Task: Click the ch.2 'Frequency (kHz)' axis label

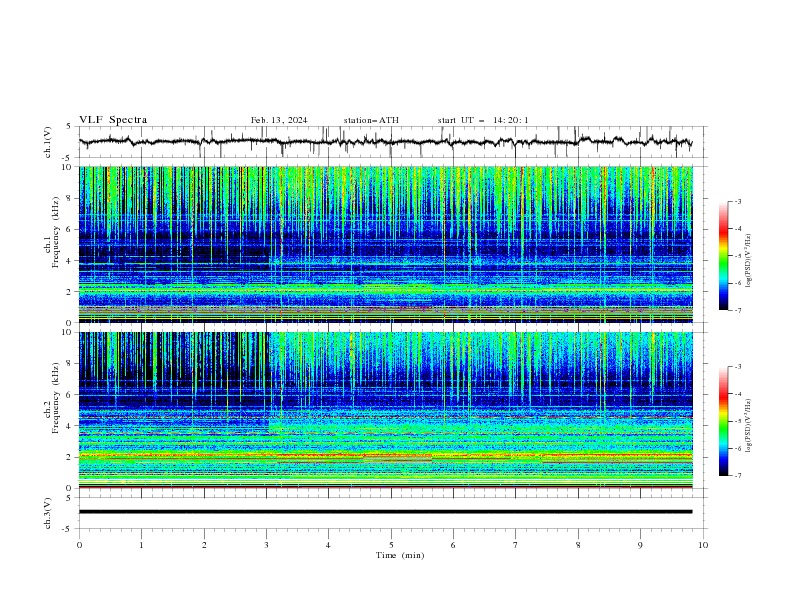Action: 56,398
